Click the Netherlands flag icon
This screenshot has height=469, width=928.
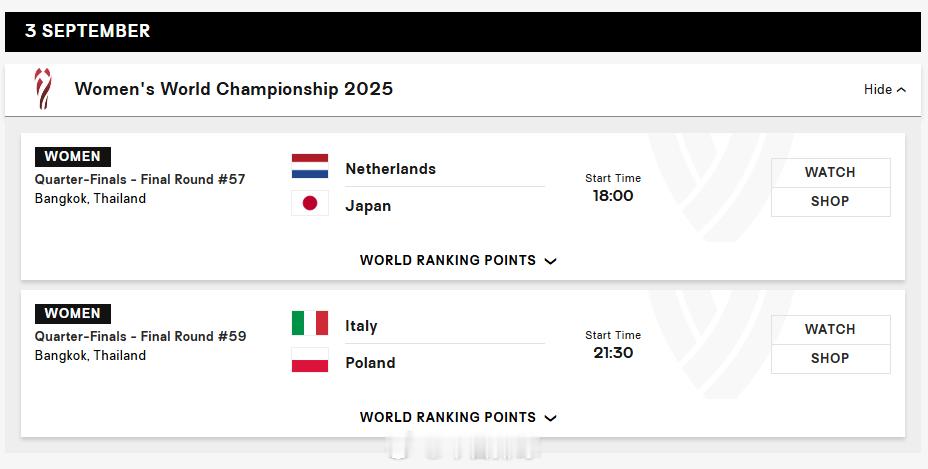point(310,166)
